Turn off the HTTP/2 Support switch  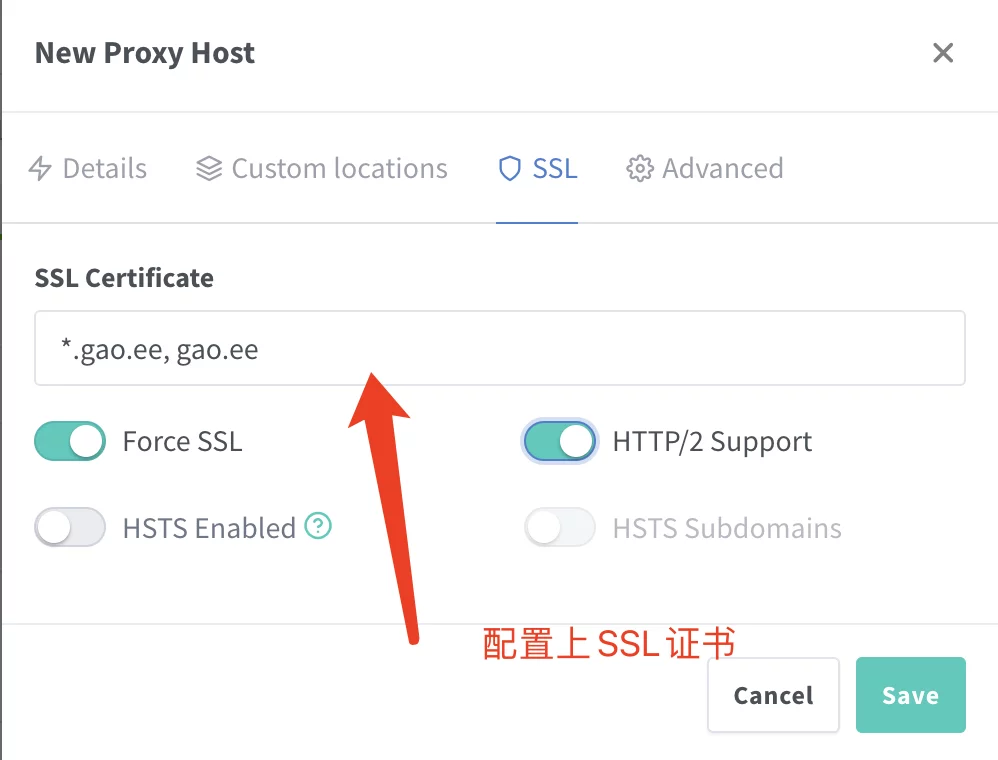560,441
